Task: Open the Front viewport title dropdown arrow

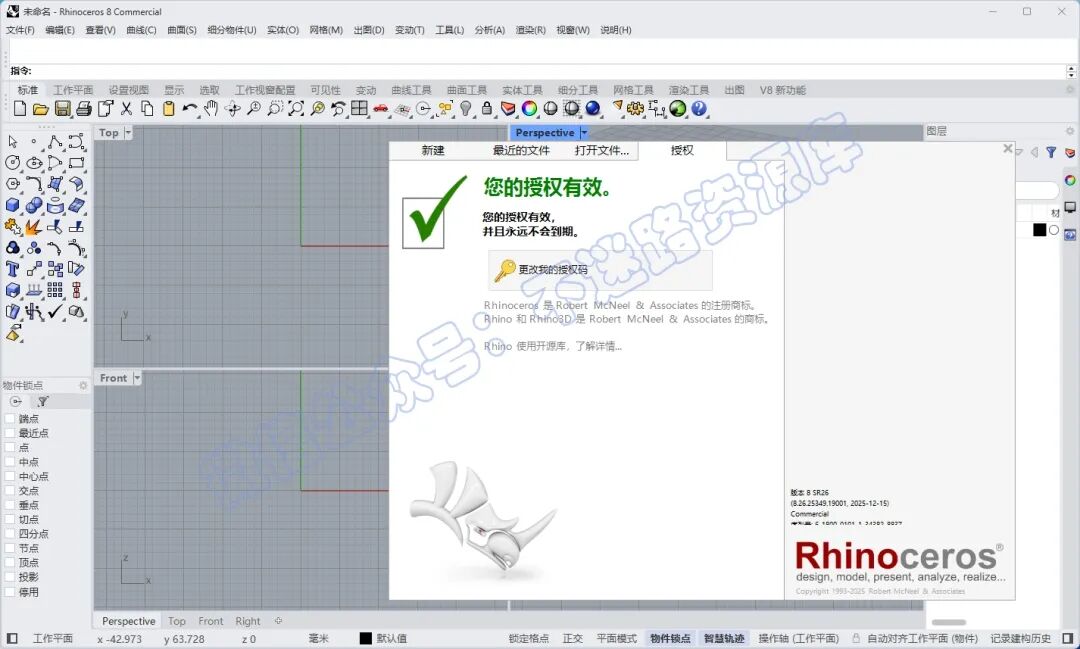Action: (137, 378)
